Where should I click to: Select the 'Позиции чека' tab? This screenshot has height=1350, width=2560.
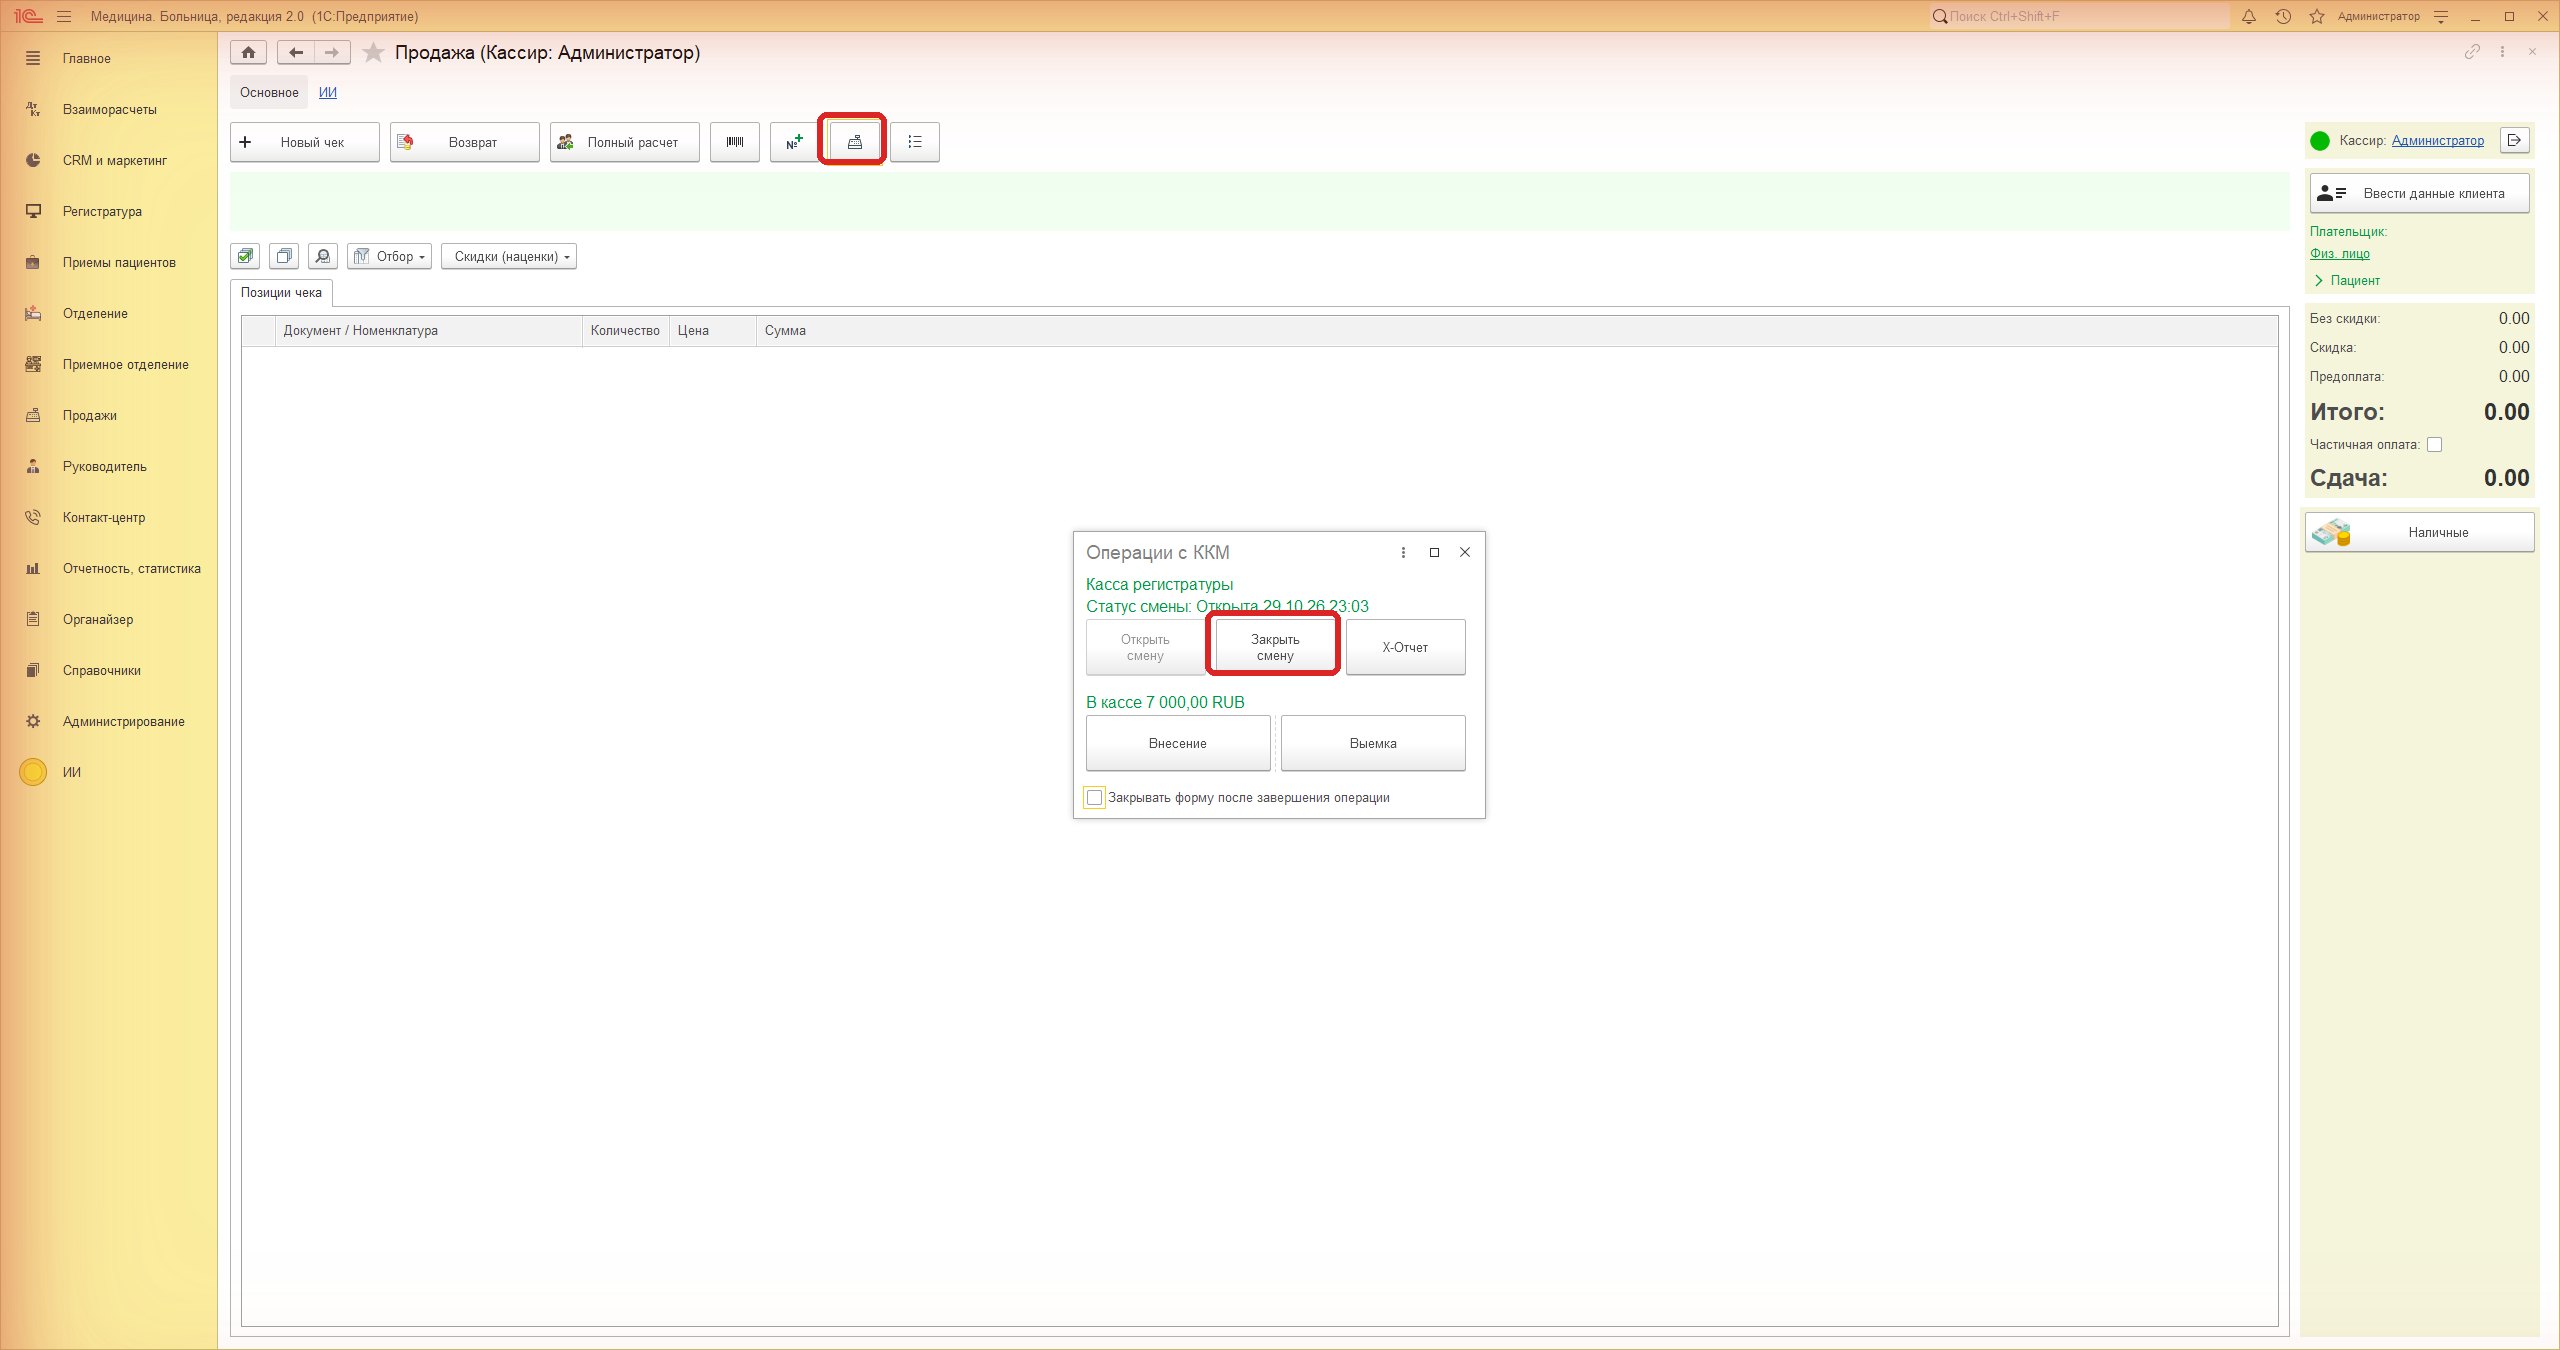(x=281, y=292)
